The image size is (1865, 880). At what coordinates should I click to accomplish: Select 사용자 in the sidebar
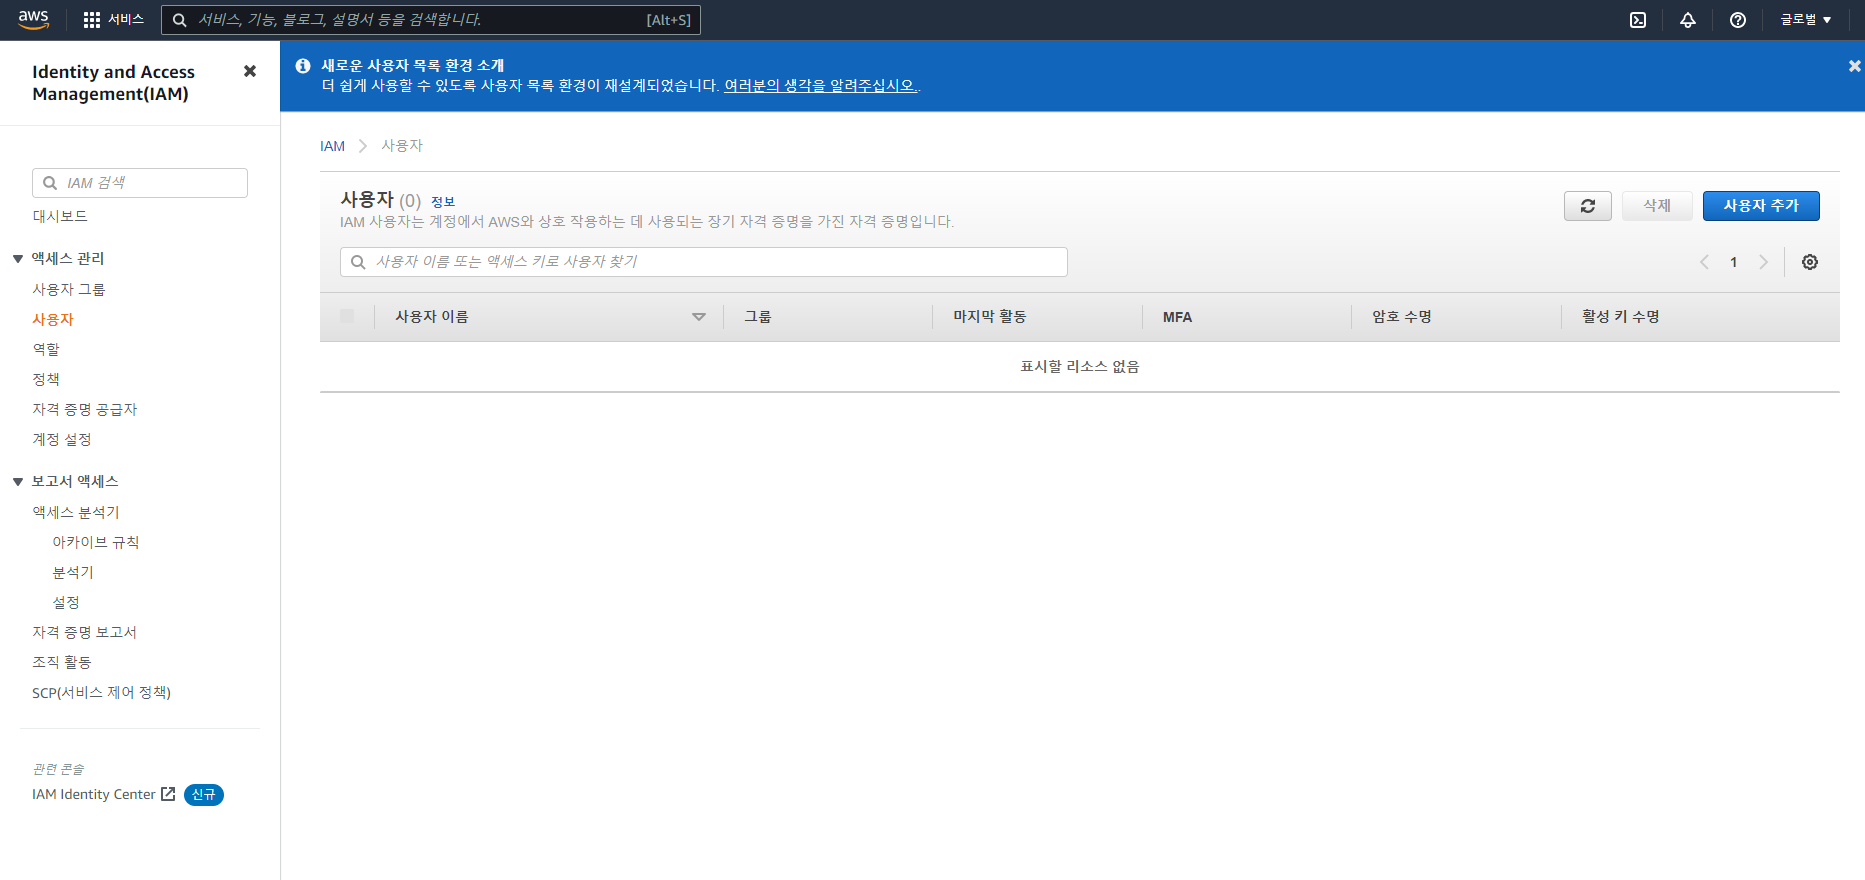(53, 319)
